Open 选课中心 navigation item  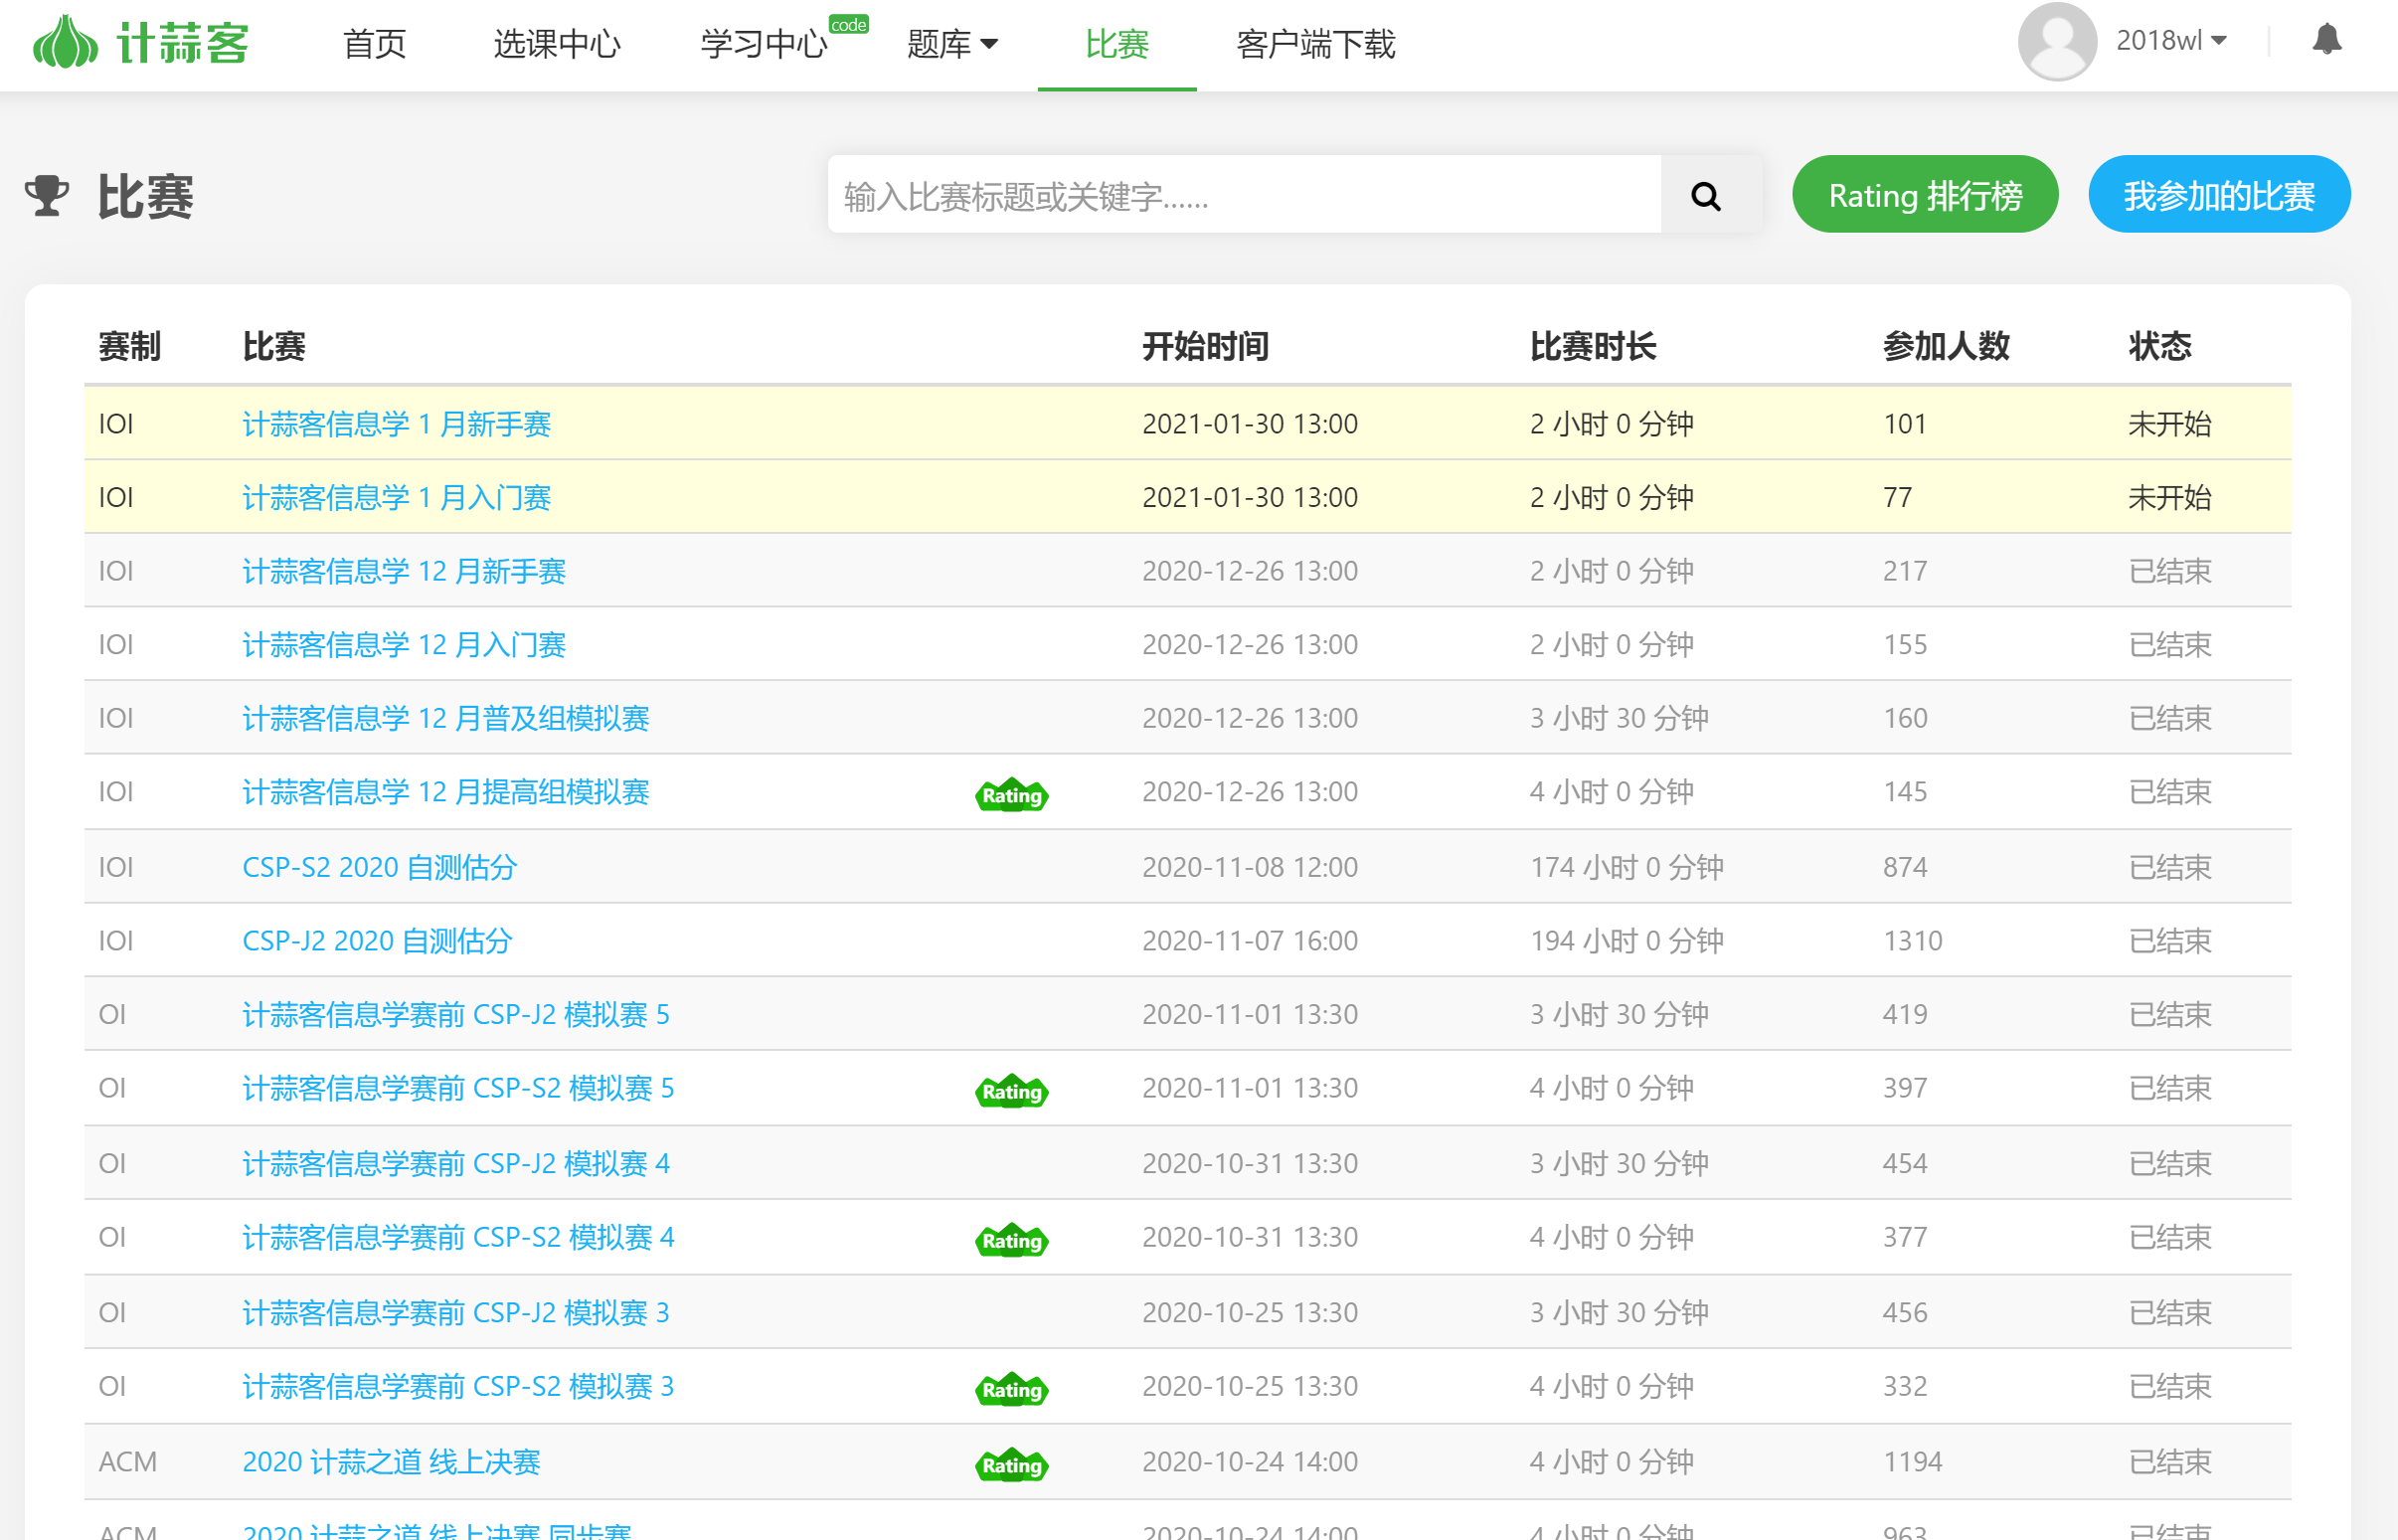pyautogui.click(x=557, y=44)
